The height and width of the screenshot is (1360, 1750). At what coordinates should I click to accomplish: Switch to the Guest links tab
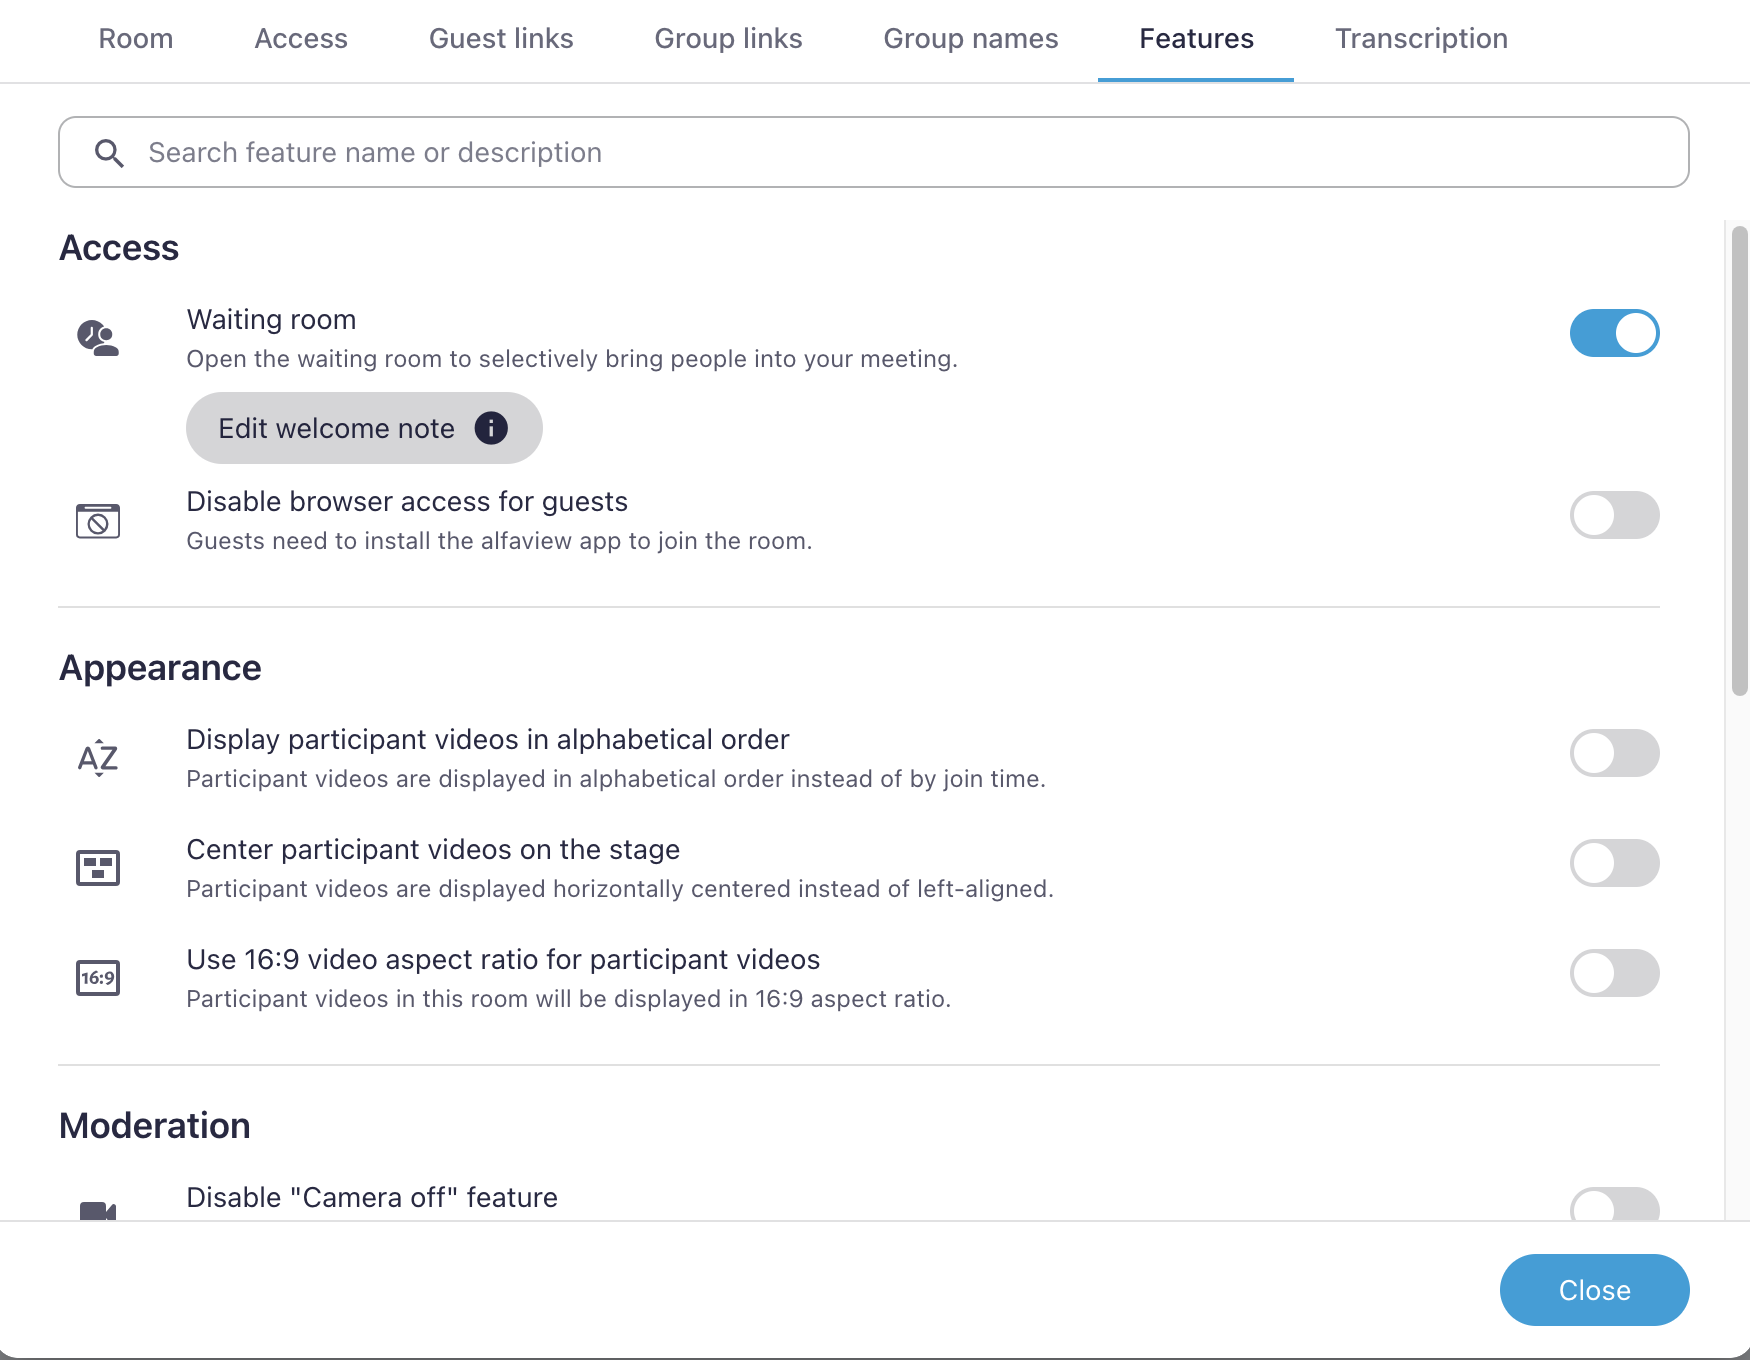[x=501, y=39]
